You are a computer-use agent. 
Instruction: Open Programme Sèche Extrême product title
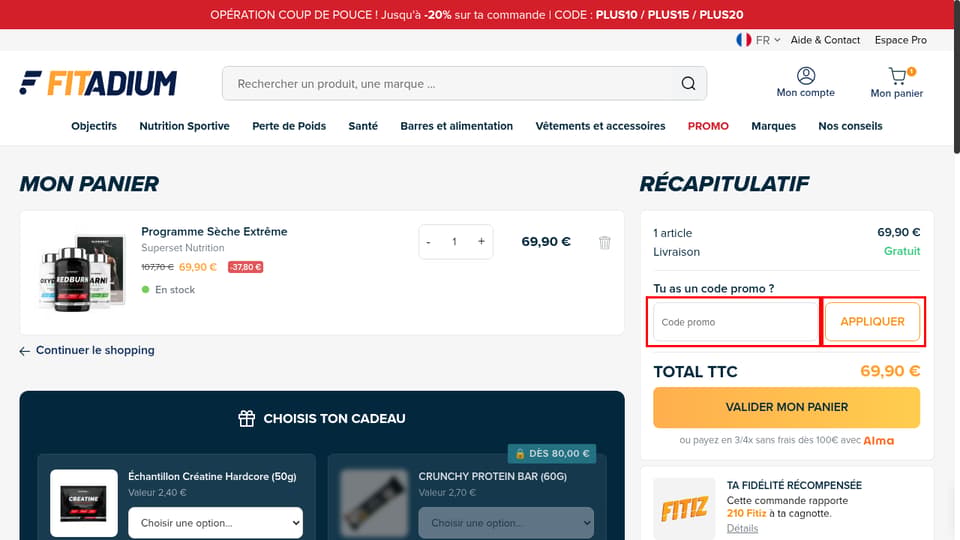(x=214, y=231)
